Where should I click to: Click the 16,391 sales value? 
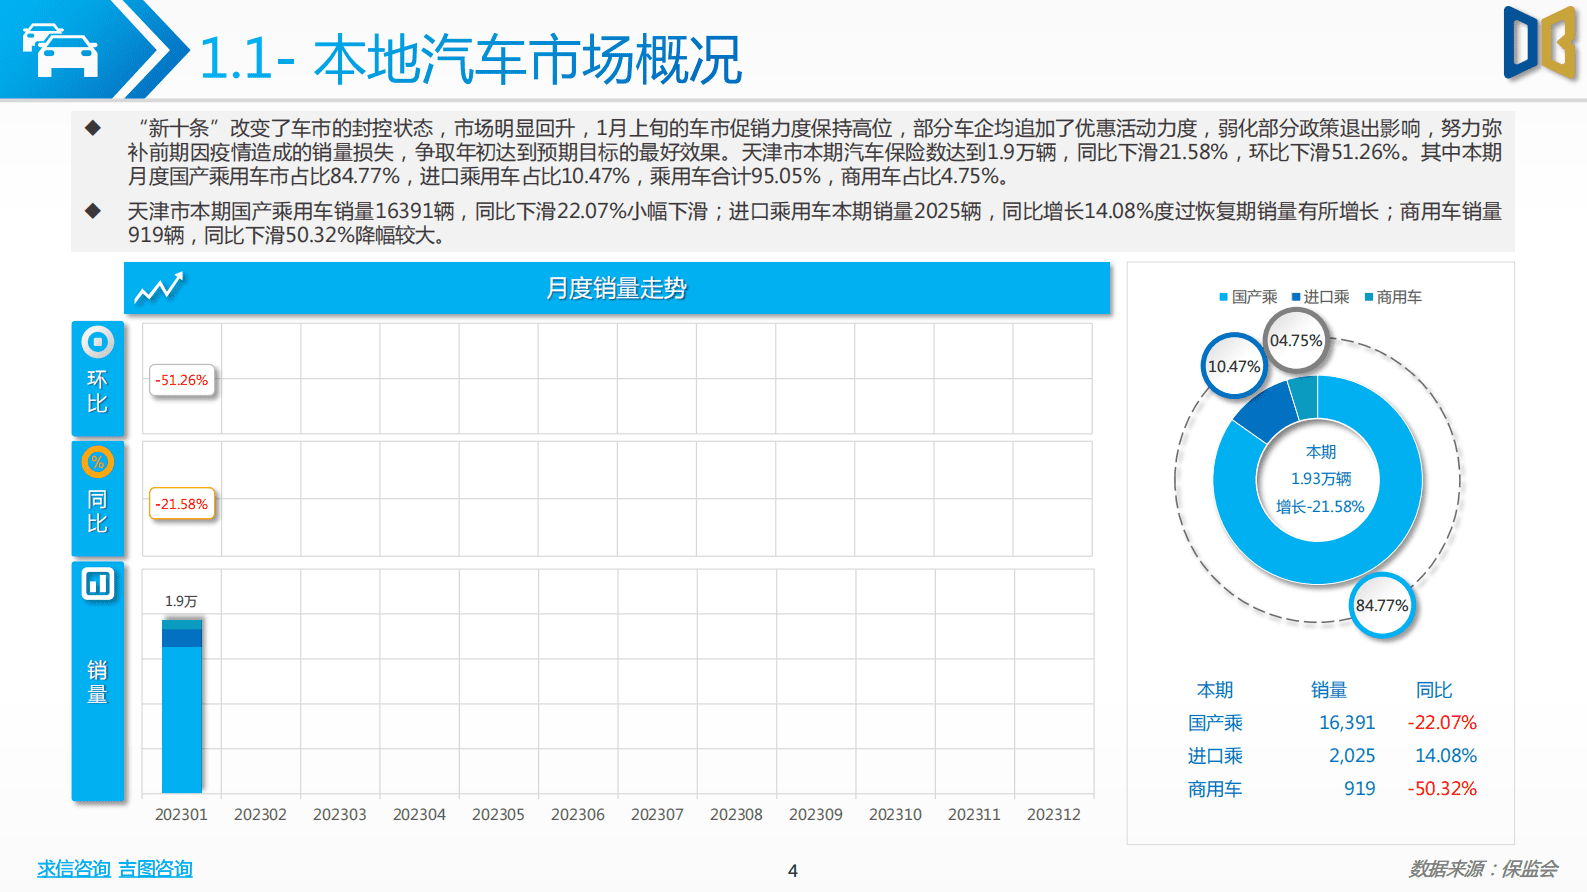pos(1347,723)
